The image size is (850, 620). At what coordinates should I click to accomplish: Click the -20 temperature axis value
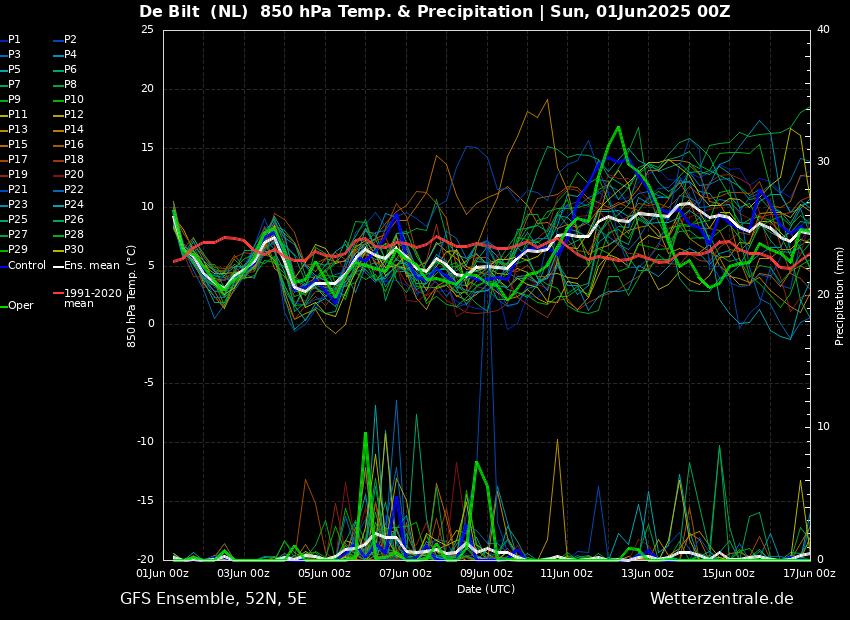145,559
